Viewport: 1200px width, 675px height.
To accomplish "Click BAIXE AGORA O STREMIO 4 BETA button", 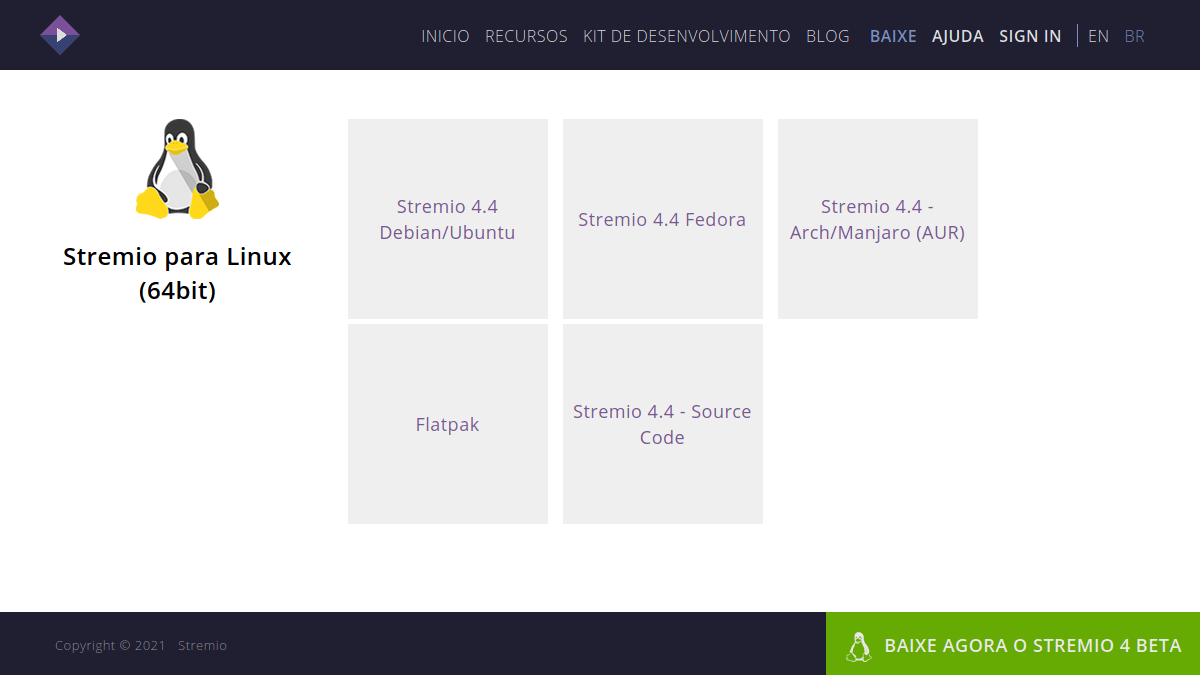I will click(x=1013, y=644).
